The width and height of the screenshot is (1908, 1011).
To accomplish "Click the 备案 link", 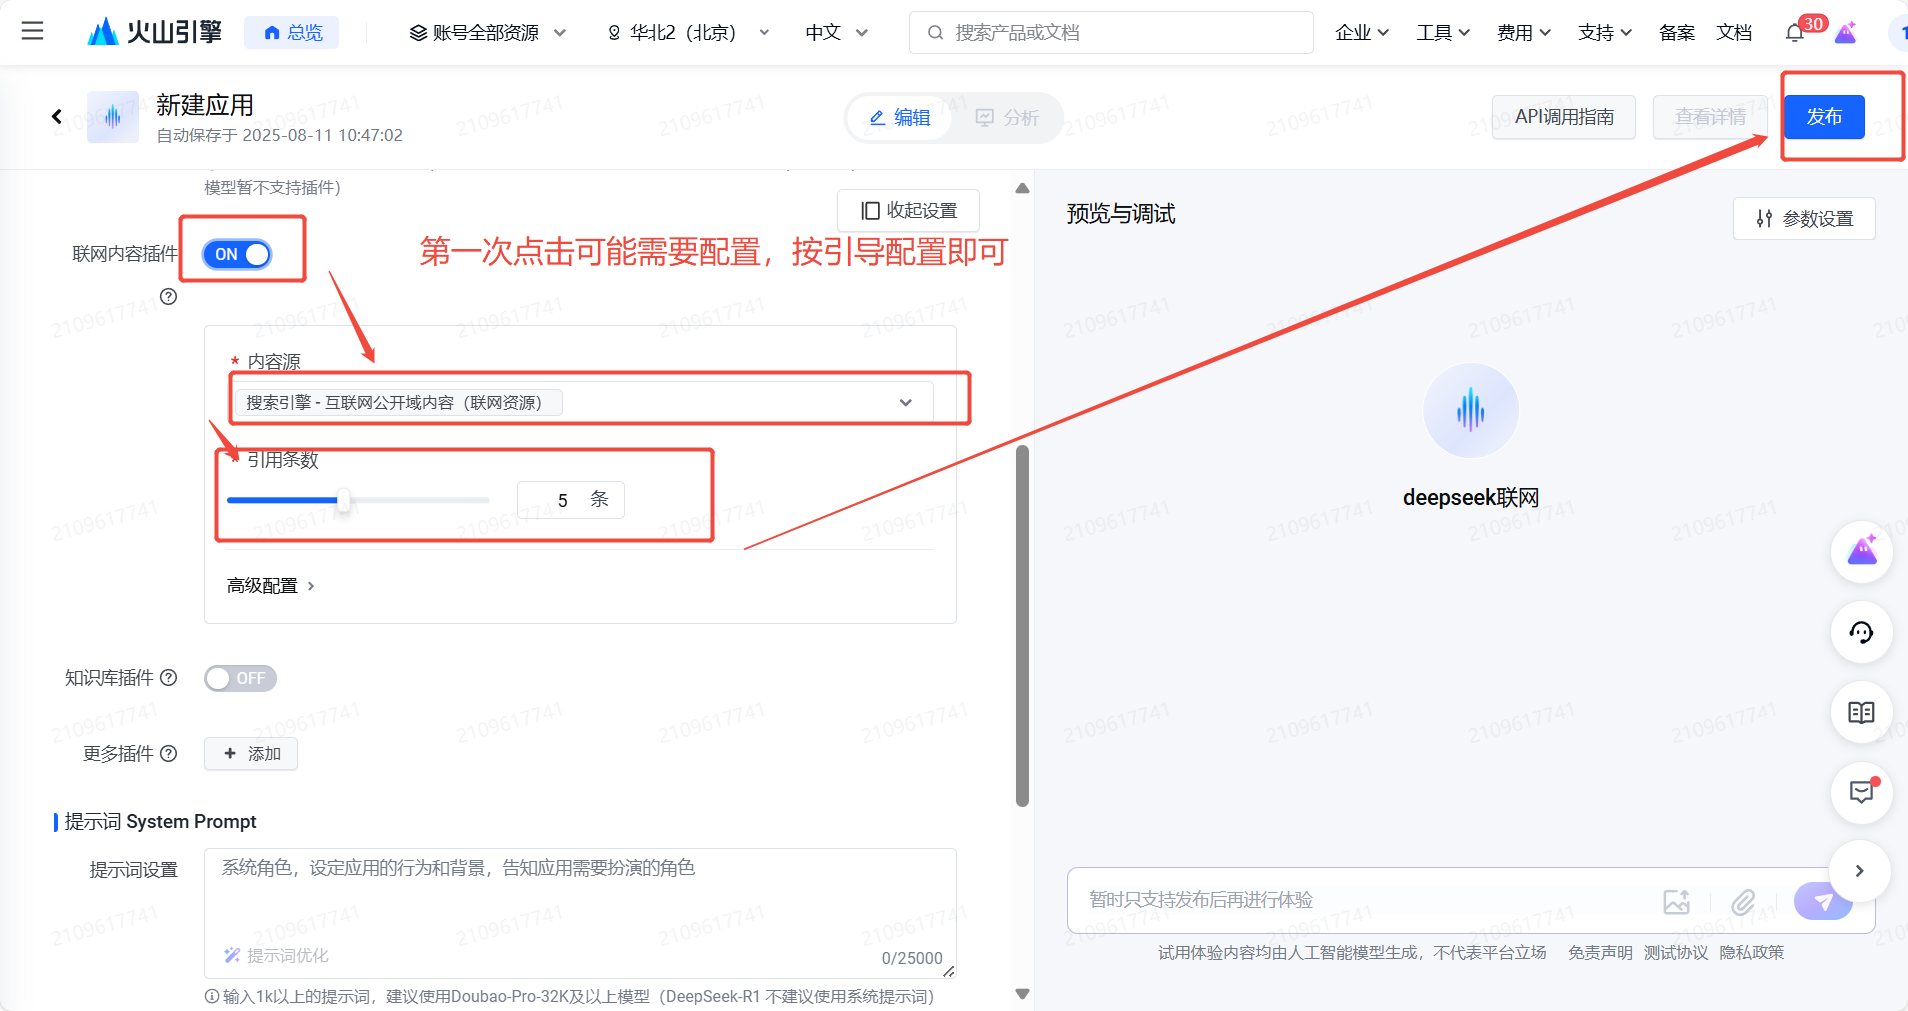I will (x=1676, y=33).
